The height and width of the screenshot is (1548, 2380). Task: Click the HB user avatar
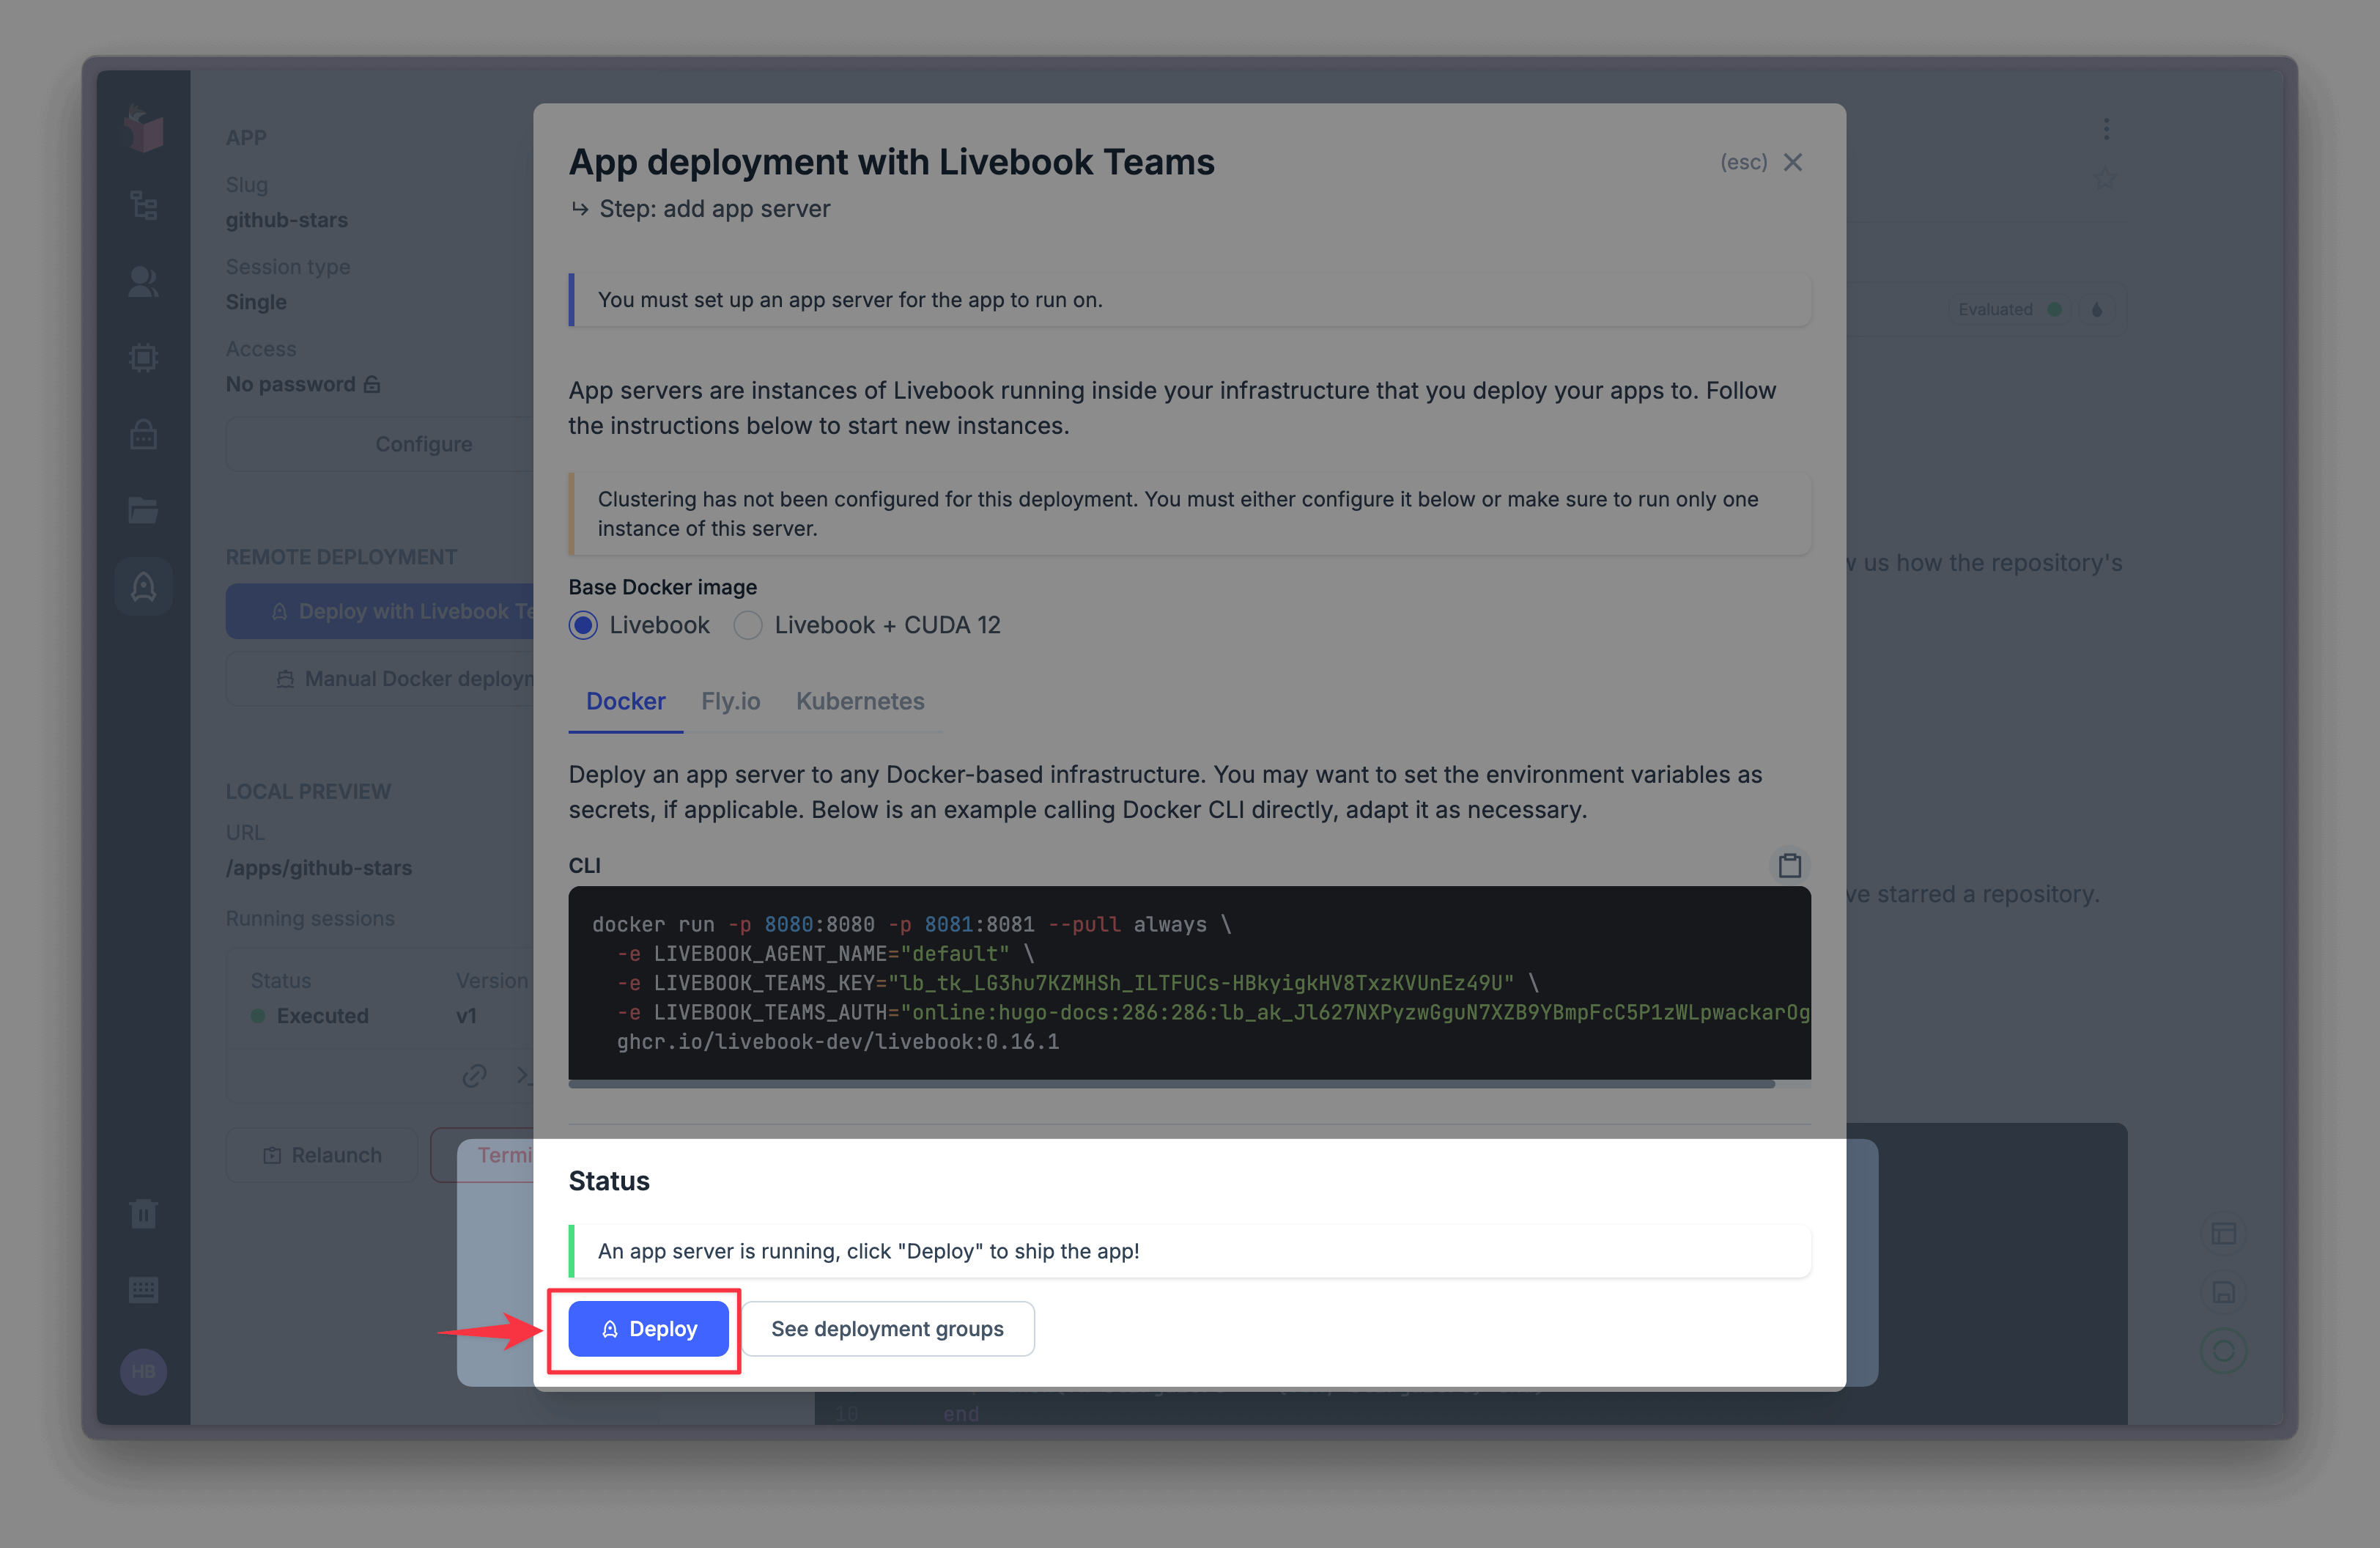[143, 1371]
